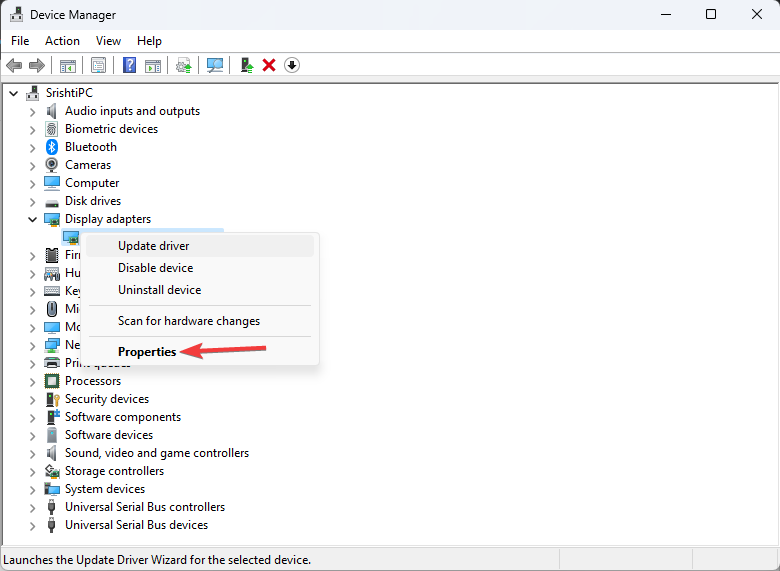Open the File menu

20,41
